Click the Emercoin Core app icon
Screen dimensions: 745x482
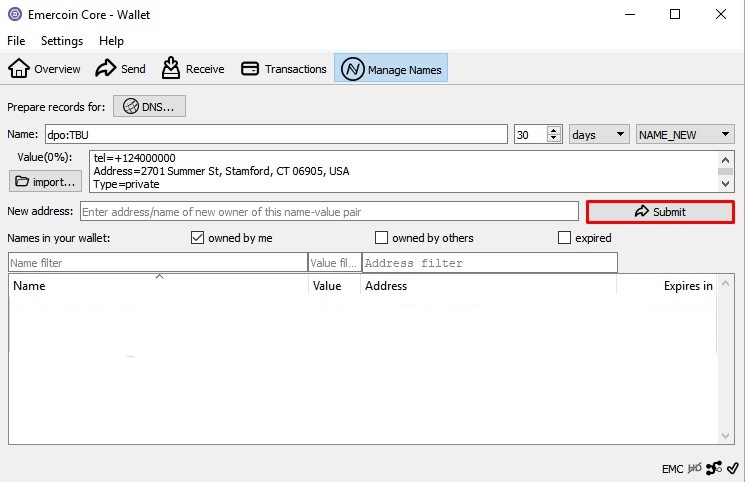[x=15, y=14]
